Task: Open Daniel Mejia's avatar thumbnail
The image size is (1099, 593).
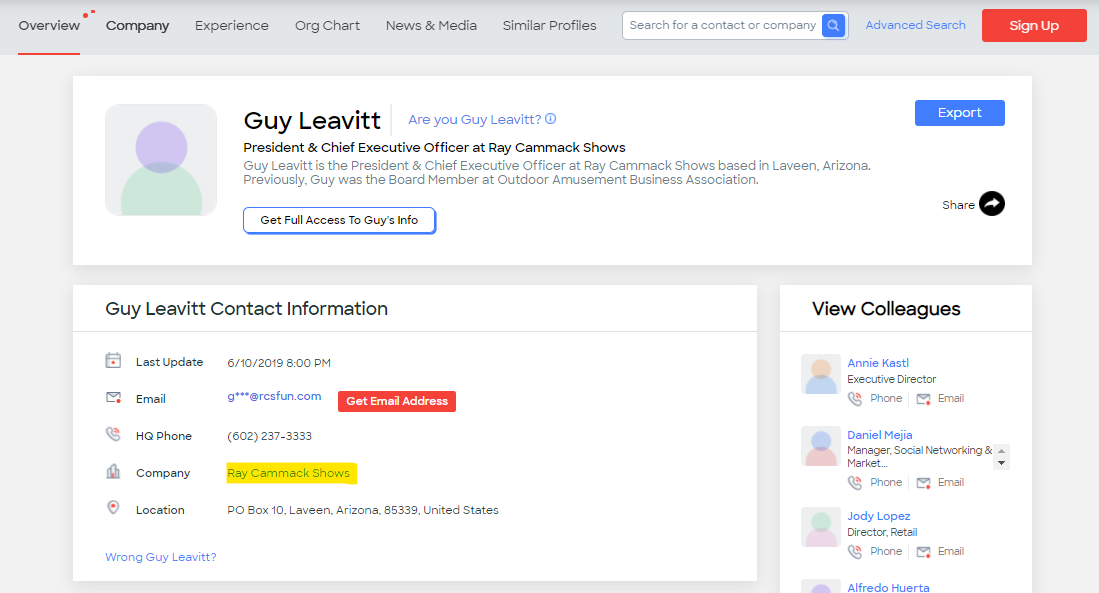Action: [821, 446]
